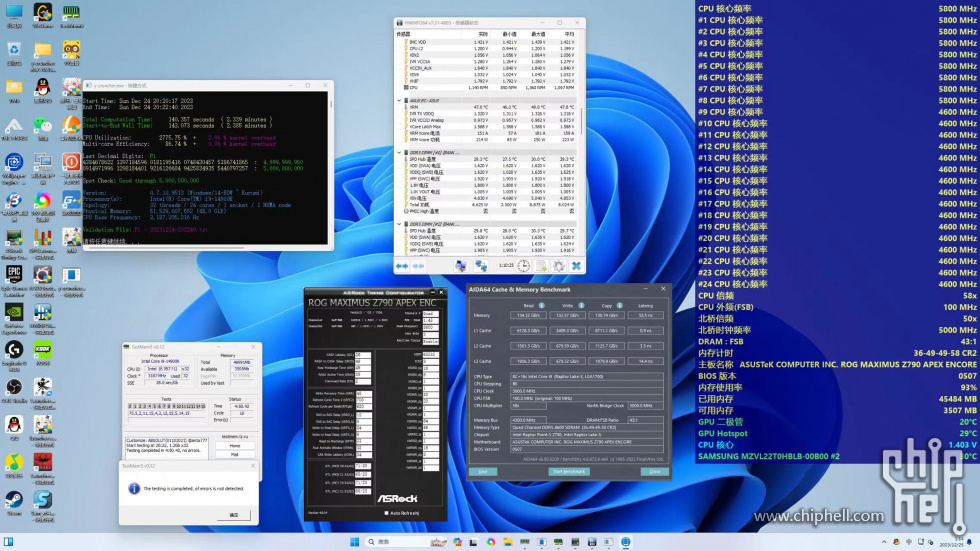Open Logitech G HUB desktop icon
The height and width of the screenshot is (551, 980).
pos(14,349)
